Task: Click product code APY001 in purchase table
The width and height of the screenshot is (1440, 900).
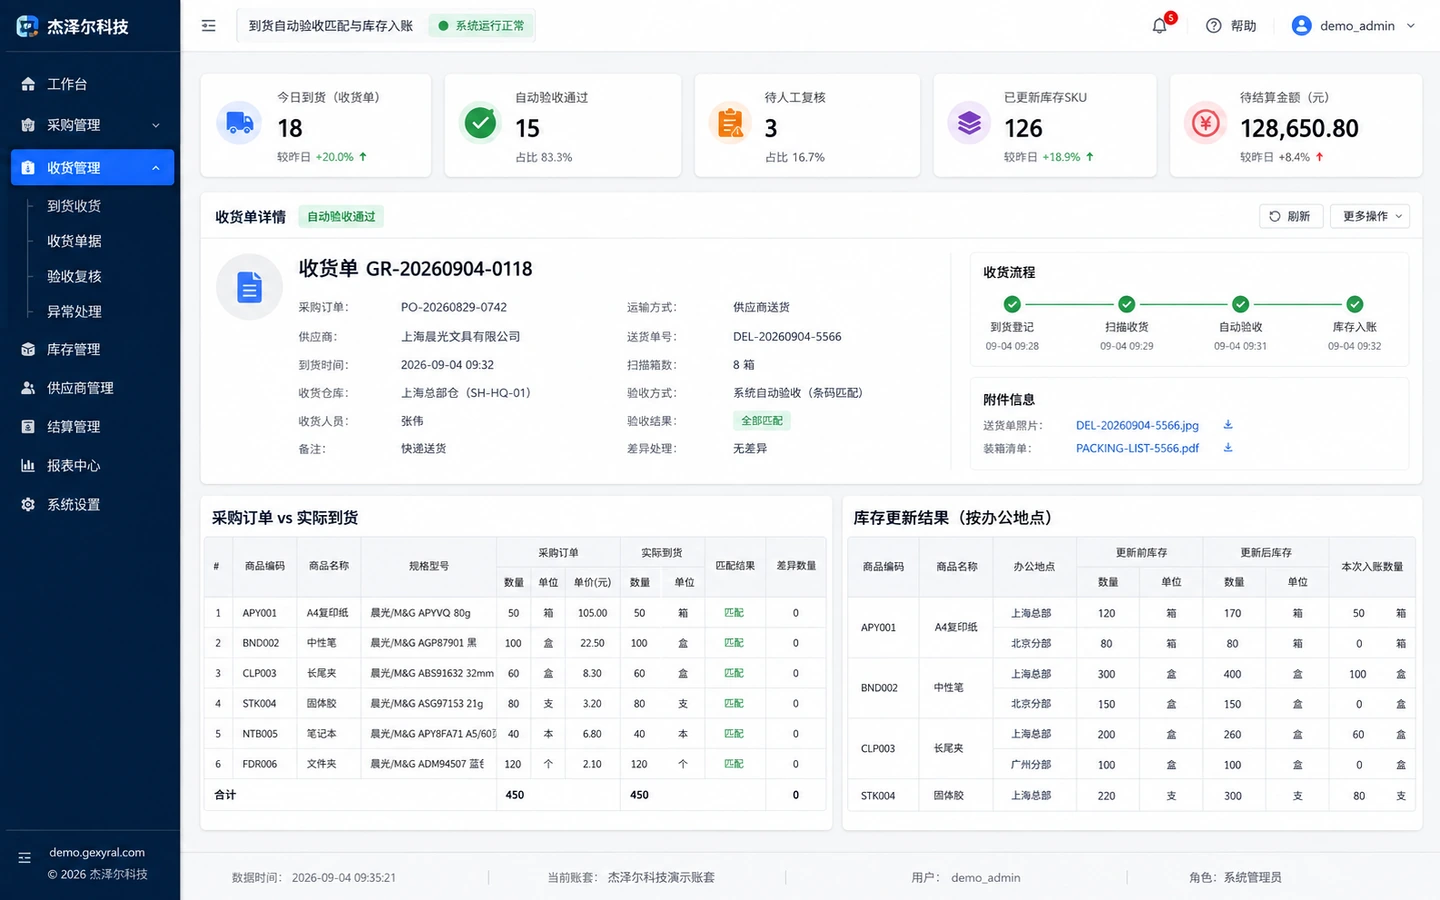Action: 259,613
